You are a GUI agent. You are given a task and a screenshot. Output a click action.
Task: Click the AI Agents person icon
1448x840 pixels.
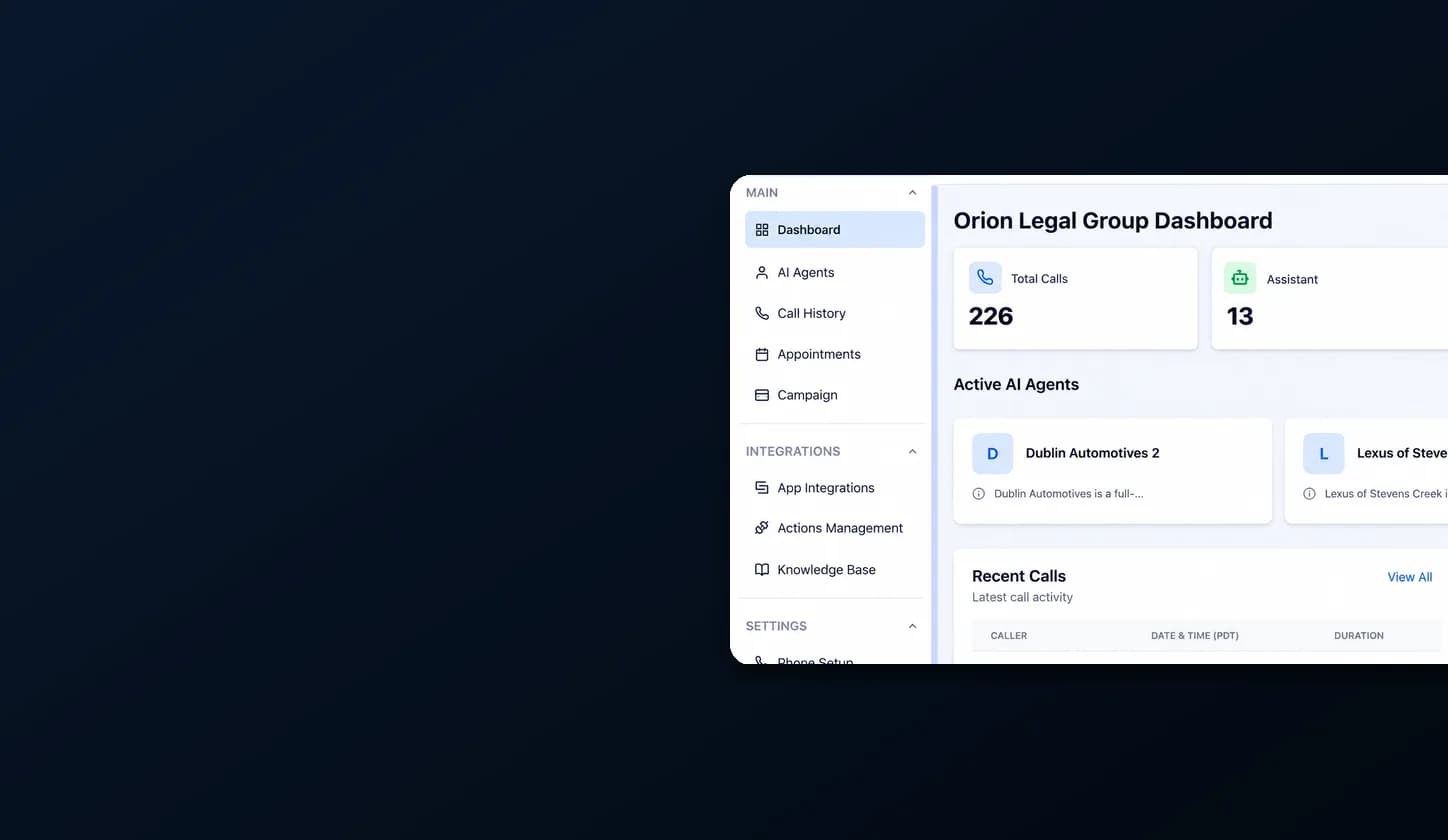point(762,272)
